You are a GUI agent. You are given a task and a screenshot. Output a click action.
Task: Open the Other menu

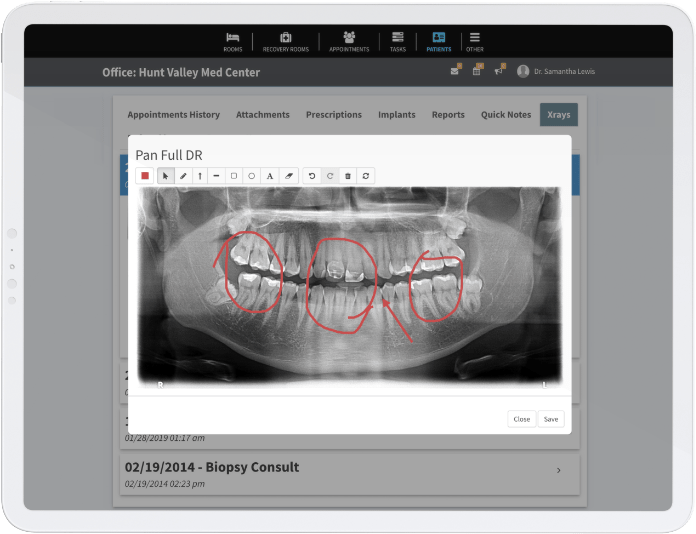coord(475,42)
